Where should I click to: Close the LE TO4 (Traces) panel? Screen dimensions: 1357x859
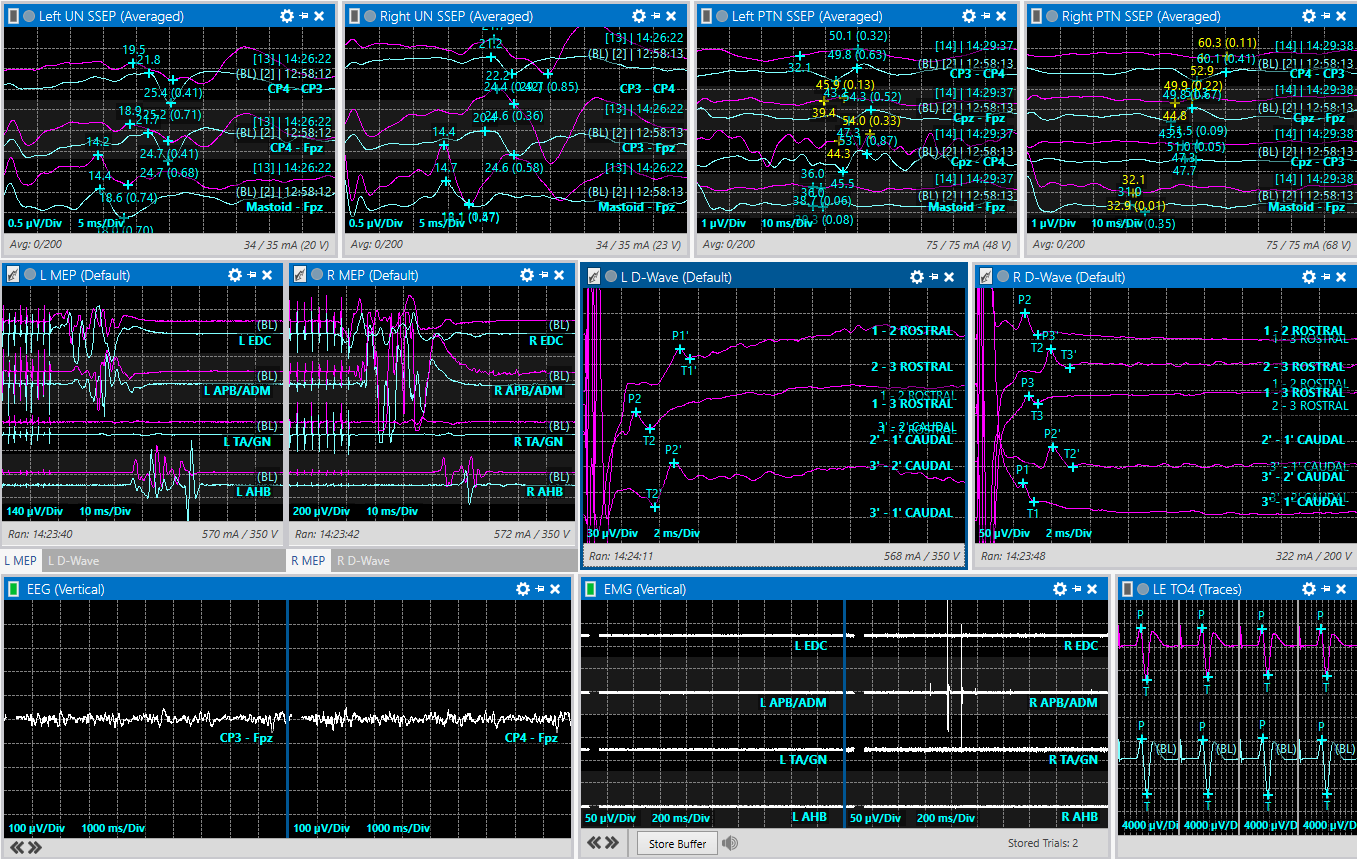1343,589
